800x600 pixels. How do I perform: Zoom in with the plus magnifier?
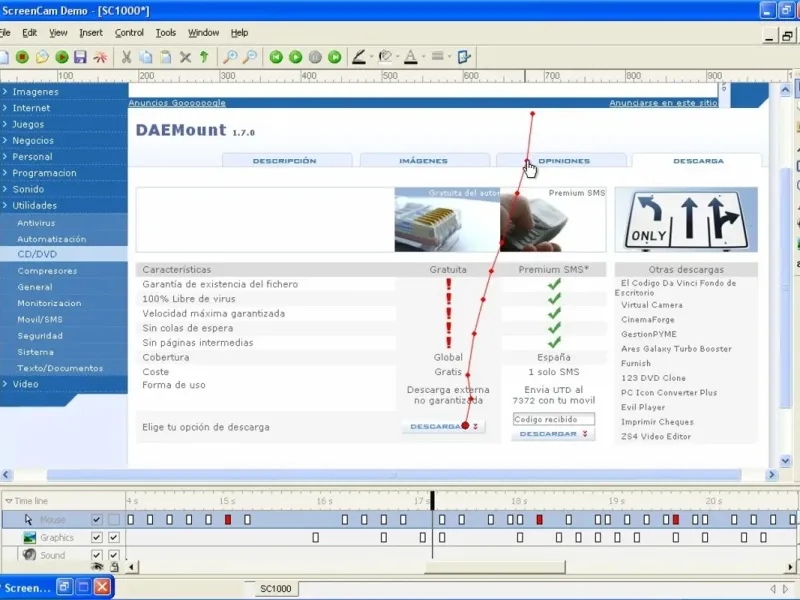tap(230, 57)
